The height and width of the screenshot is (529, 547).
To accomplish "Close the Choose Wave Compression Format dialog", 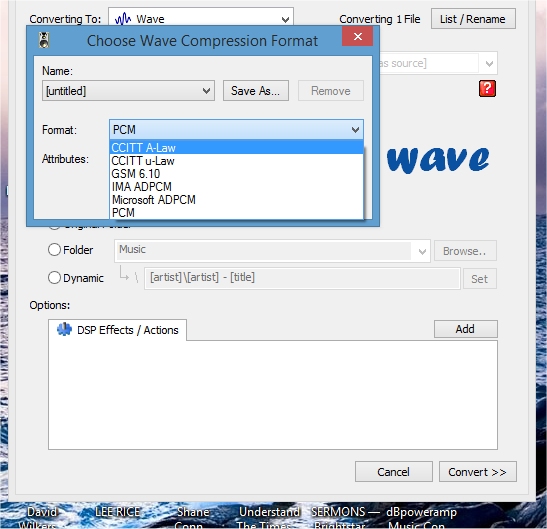I will 358,36.
